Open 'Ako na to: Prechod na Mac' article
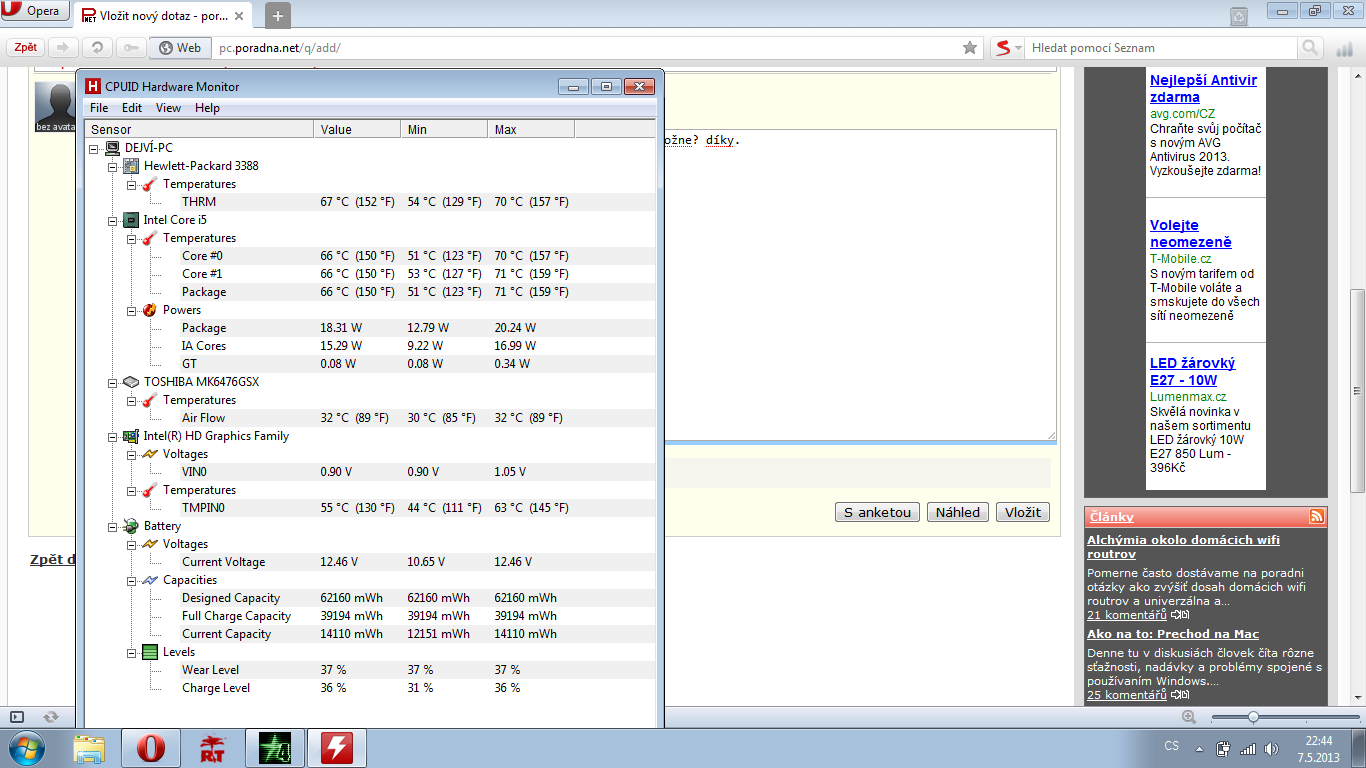The width and height of the screenshot is (1366, 768). (1173, 634)
